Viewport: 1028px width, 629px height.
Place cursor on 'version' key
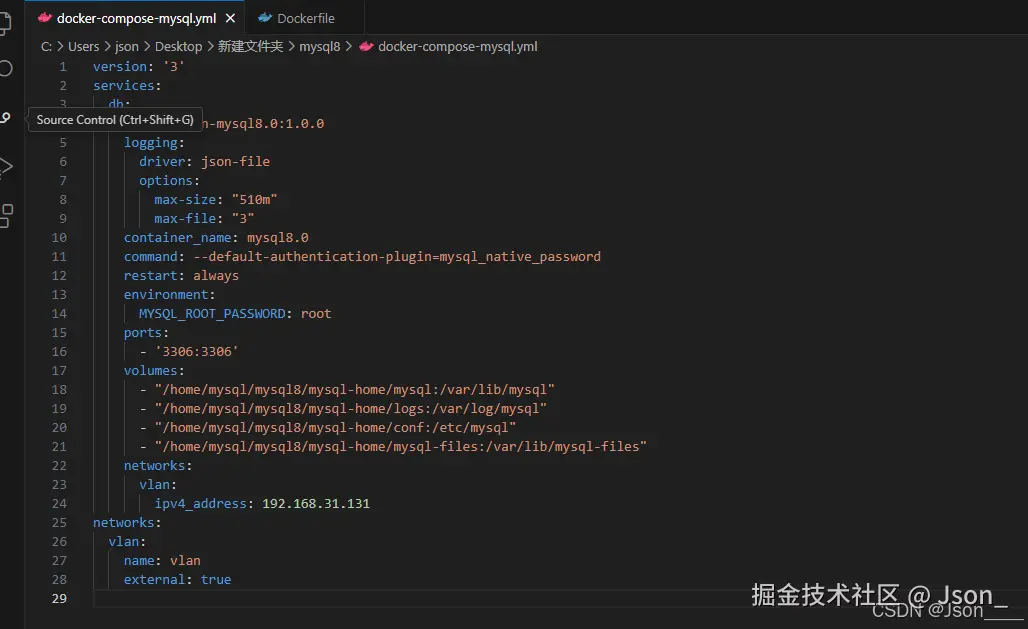(120, 66)
